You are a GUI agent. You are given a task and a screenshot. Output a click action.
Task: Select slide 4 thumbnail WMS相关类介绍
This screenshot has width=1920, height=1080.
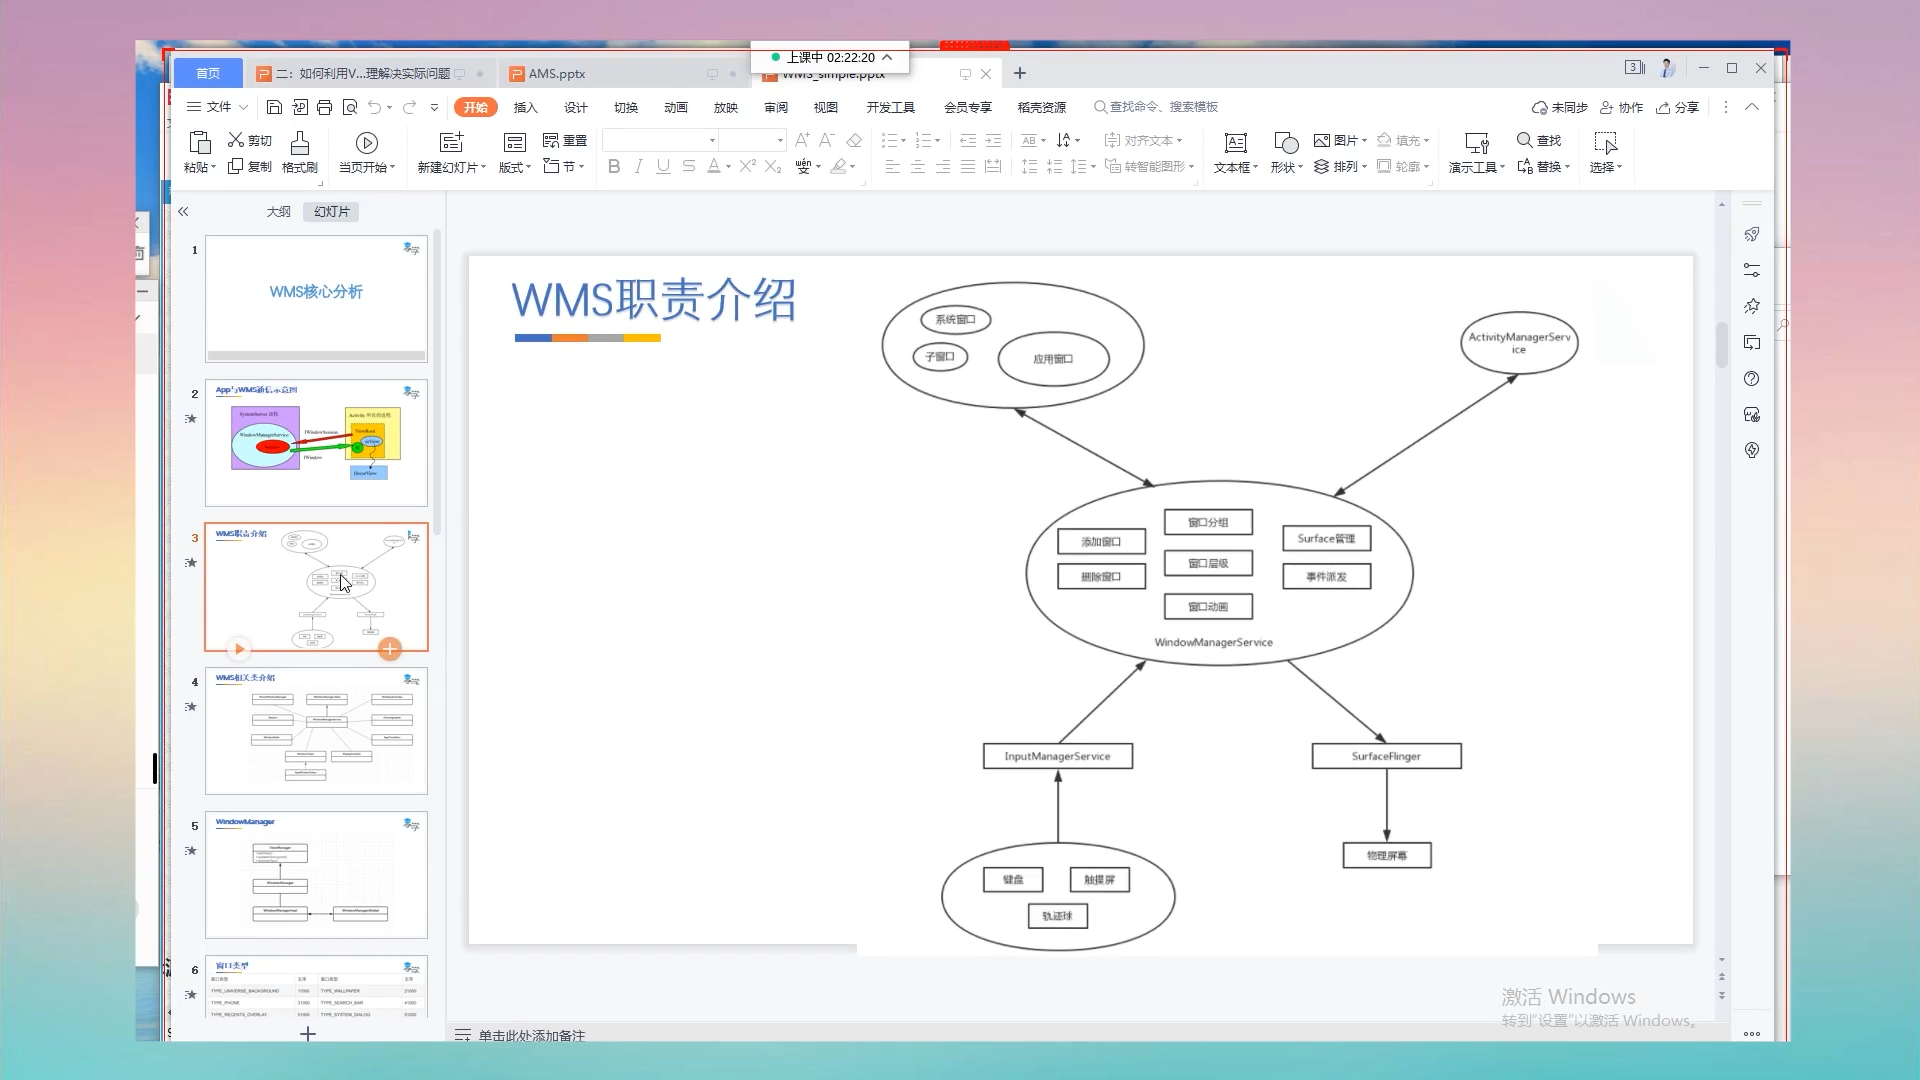click(316, 731)
